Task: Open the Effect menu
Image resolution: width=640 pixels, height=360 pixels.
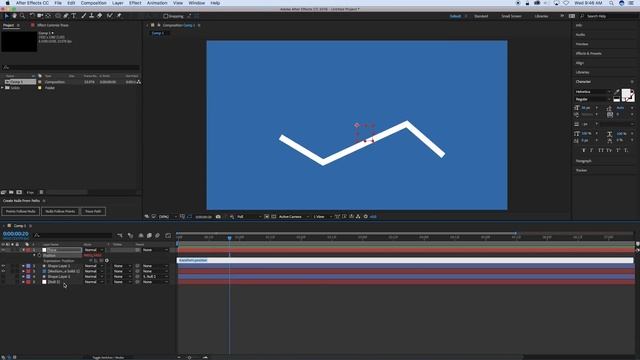Action: [135, 3]
